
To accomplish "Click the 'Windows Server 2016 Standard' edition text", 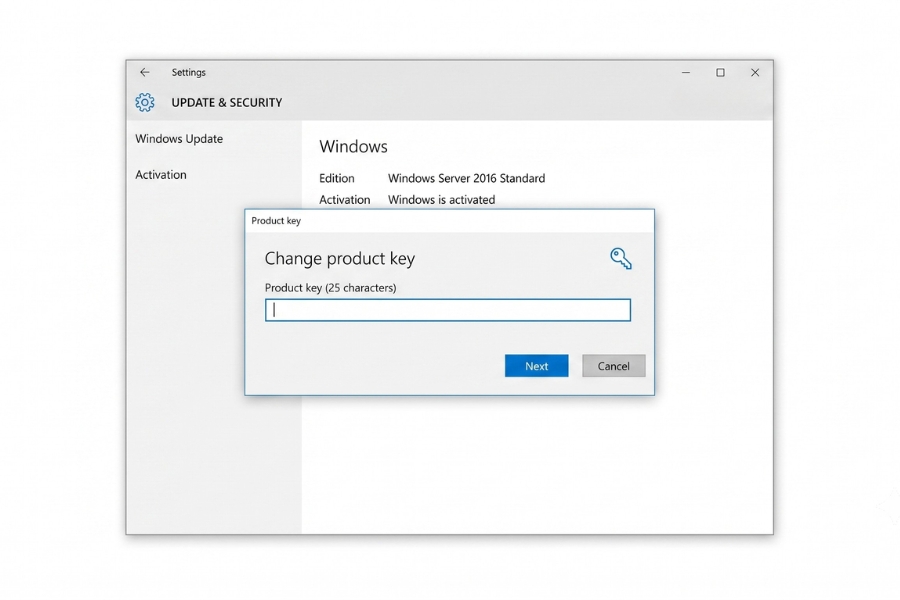I will point(467,178).
